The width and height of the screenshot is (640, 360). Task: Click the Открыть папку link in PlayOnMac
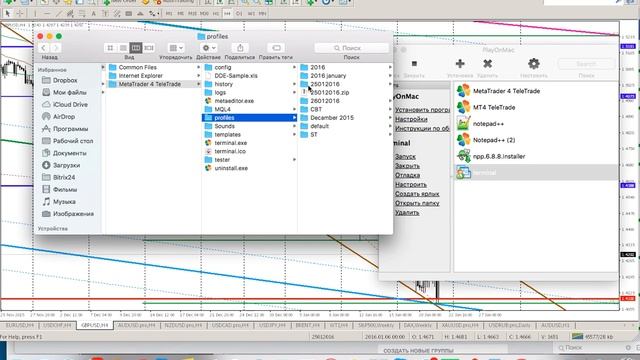pos(417,203)
